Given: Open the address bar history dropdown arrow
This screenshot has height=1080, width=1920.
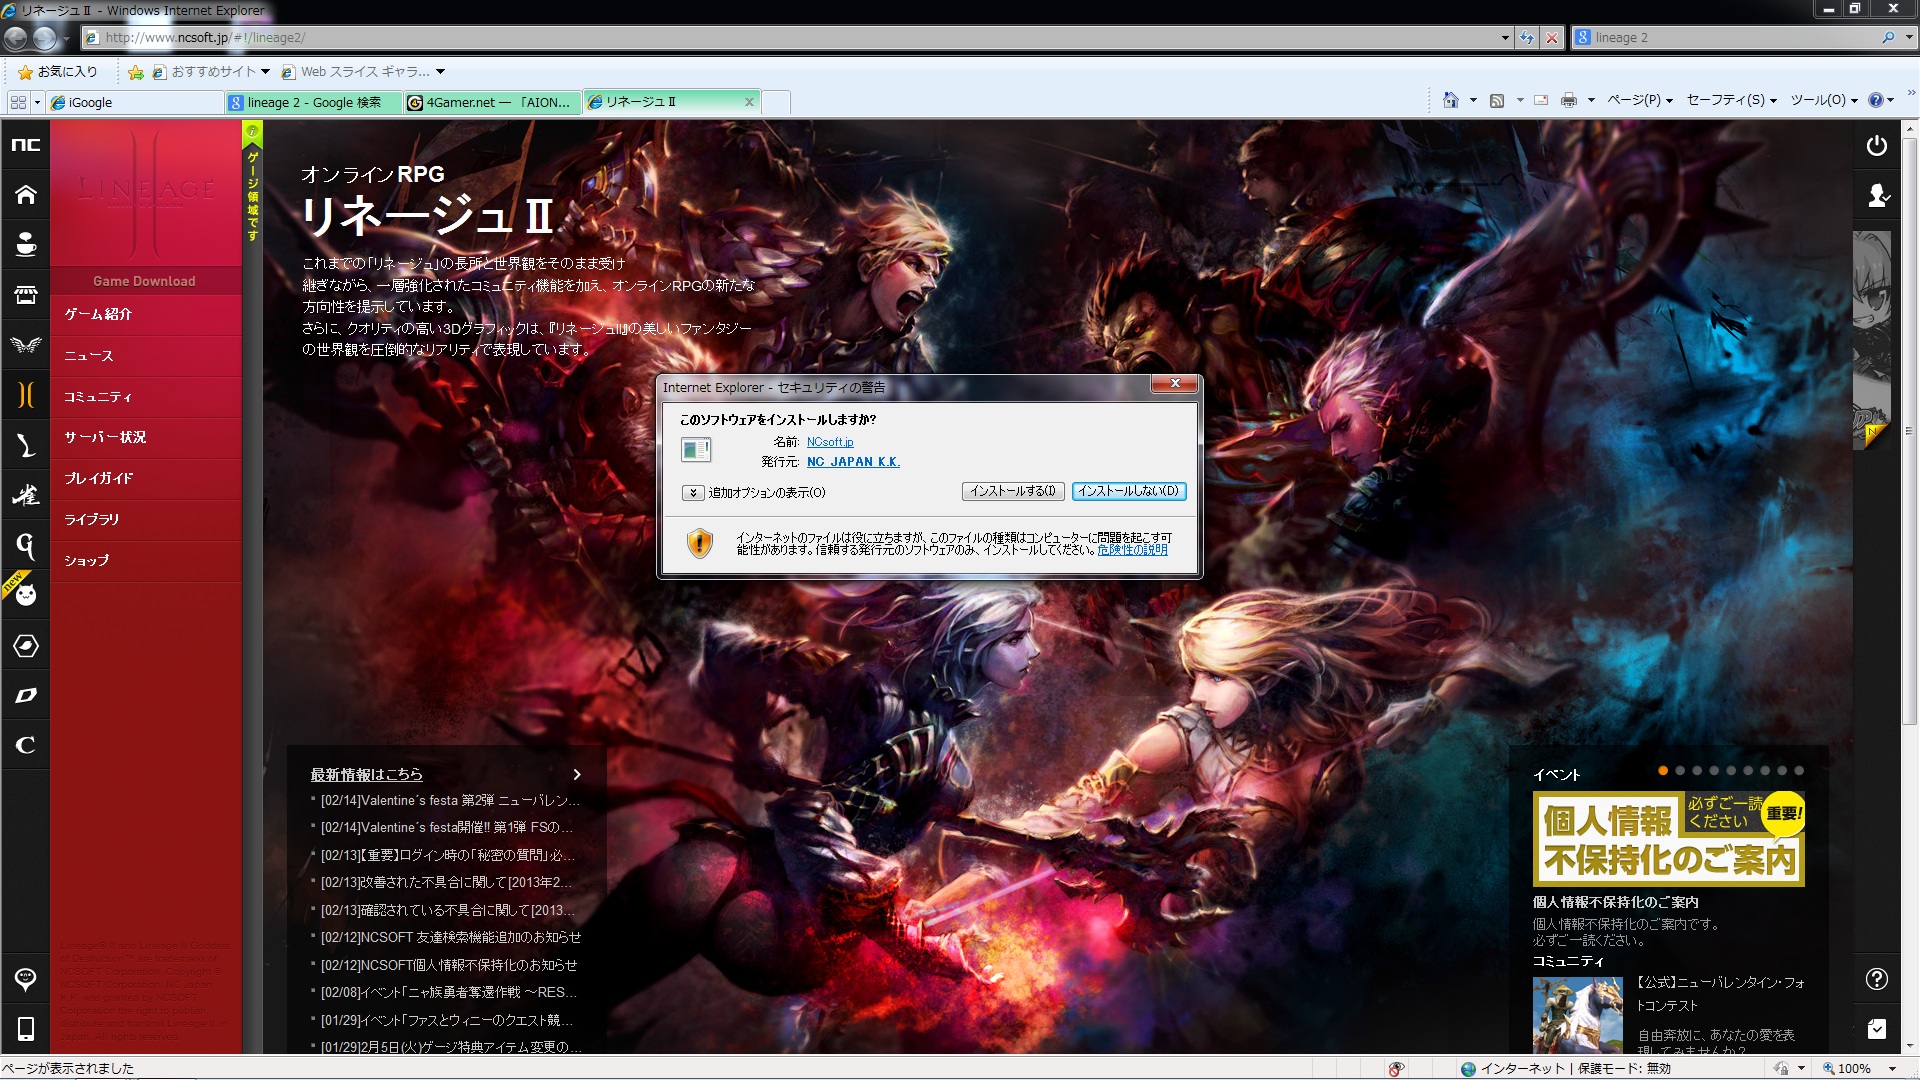Looking at the screenshot, I should [x=1505, y=38].
